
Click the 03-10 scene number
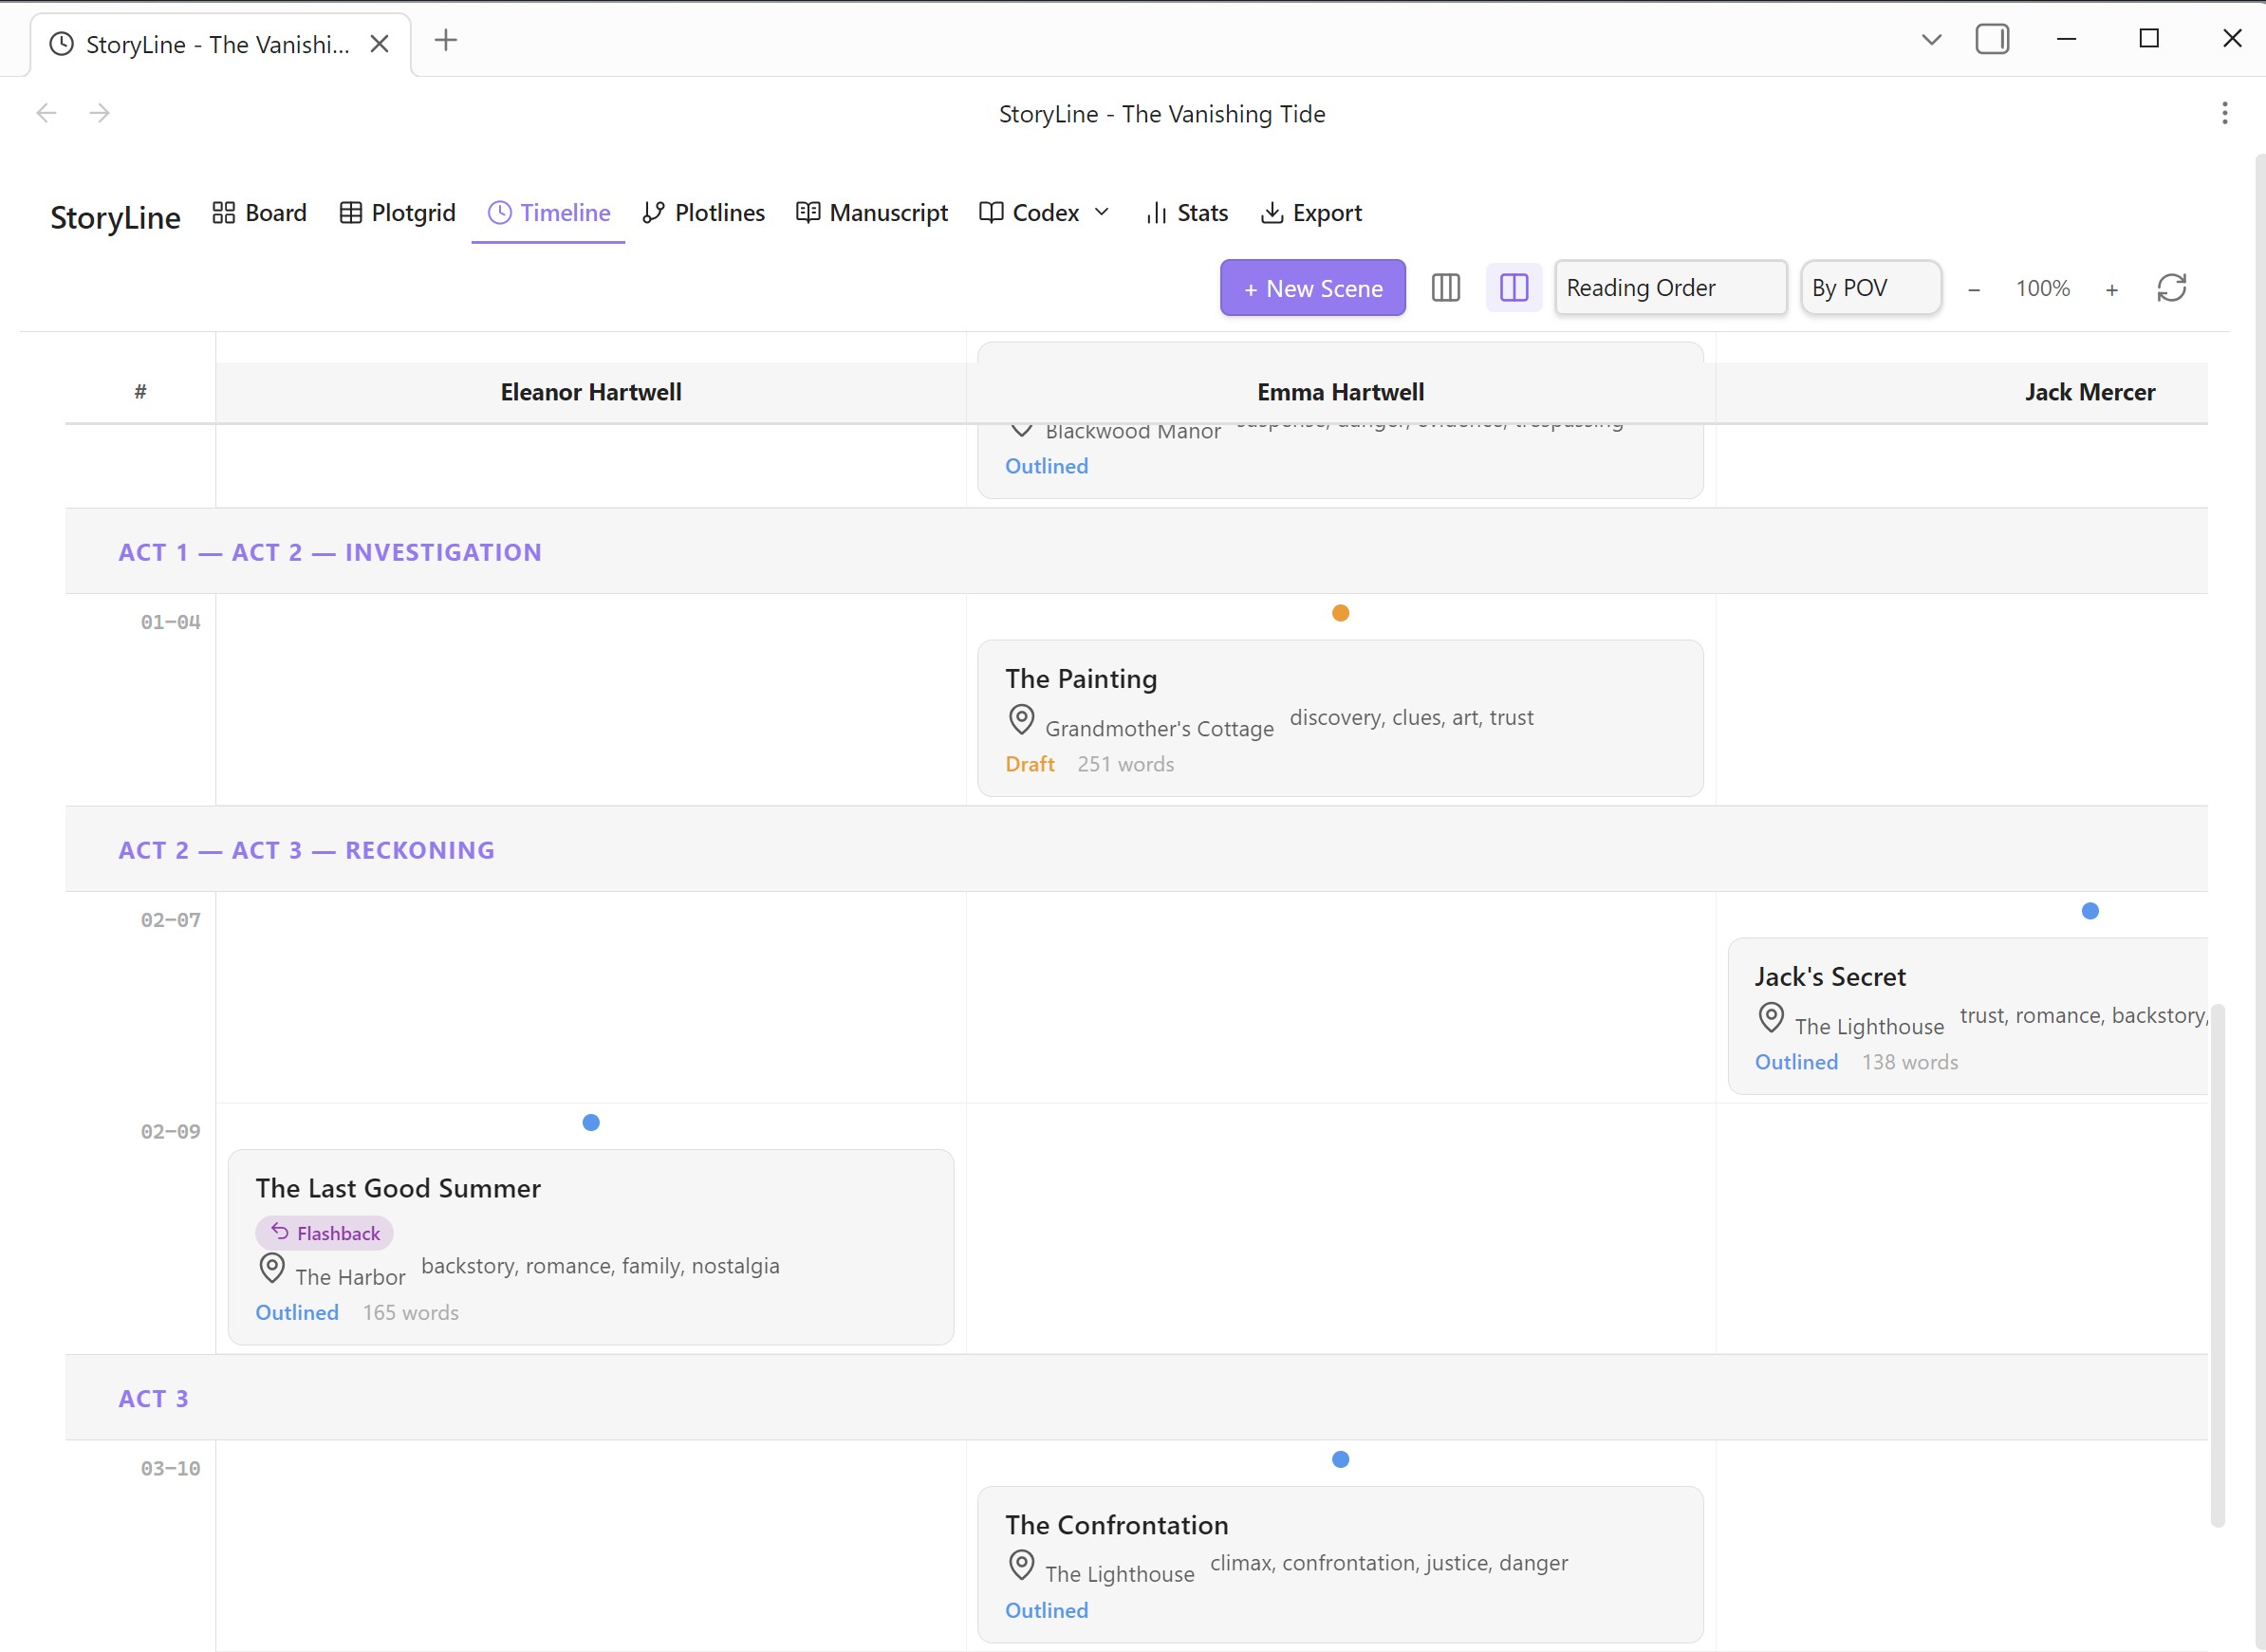pyautogui.click(x=170, y=1469)
